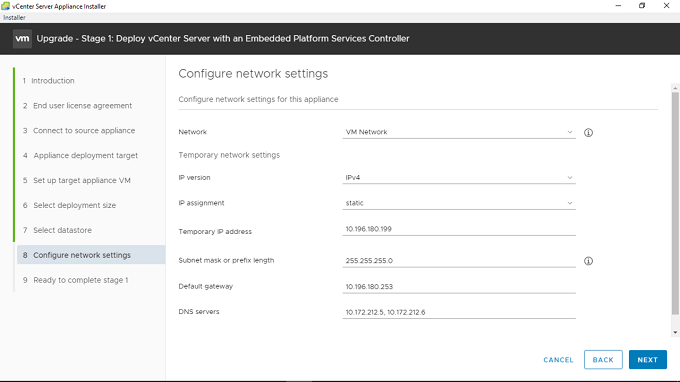Close the installer window

pos(666,6)
